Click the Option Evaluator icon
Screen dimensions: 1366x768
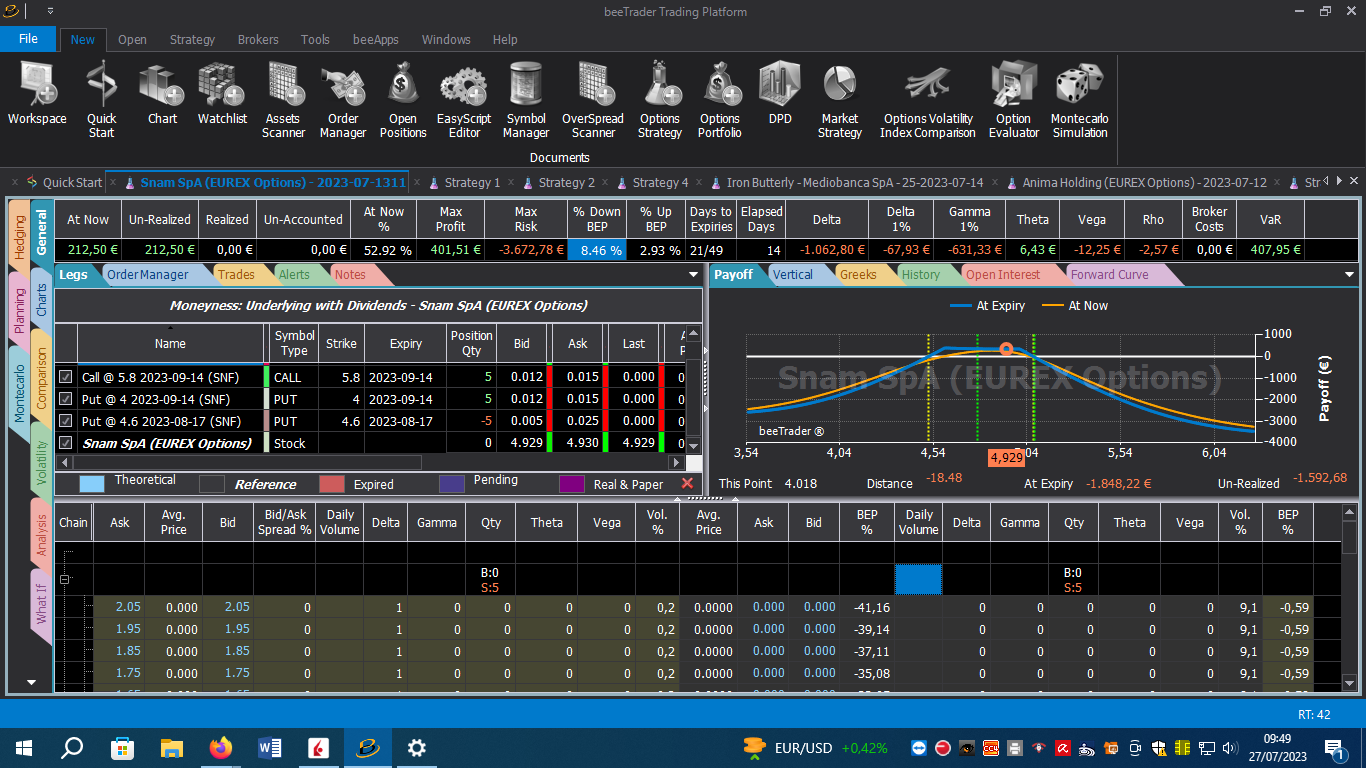point(1014,100)
